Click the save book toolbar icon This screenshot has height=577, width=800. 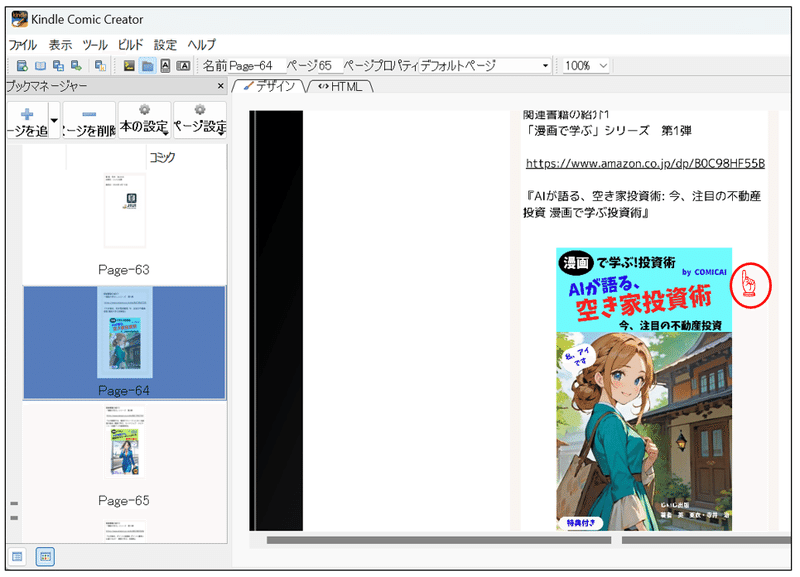58,66
